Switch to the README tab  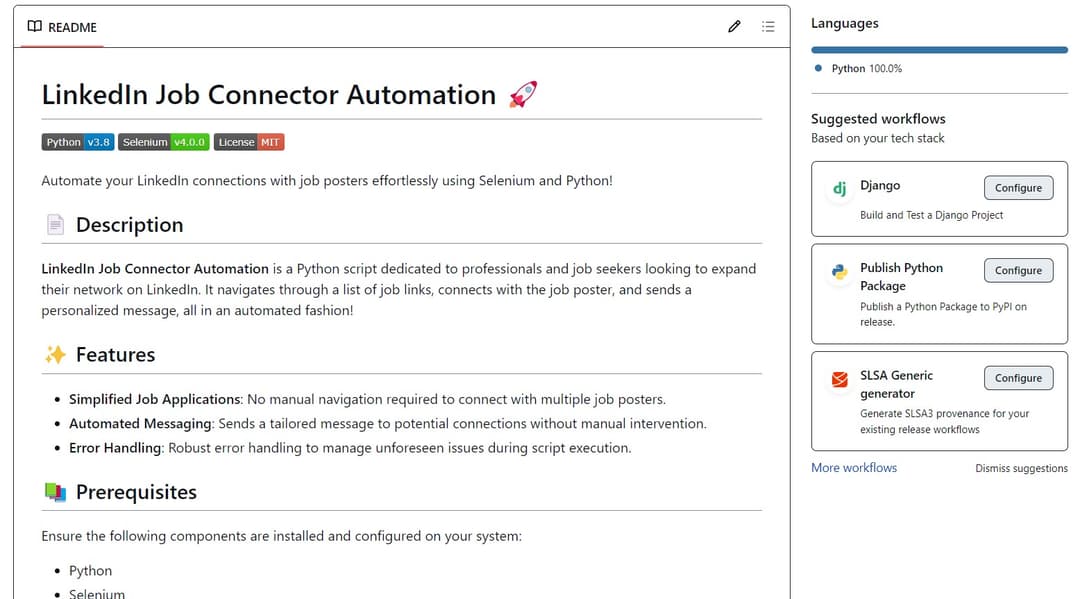coord(62,28)
